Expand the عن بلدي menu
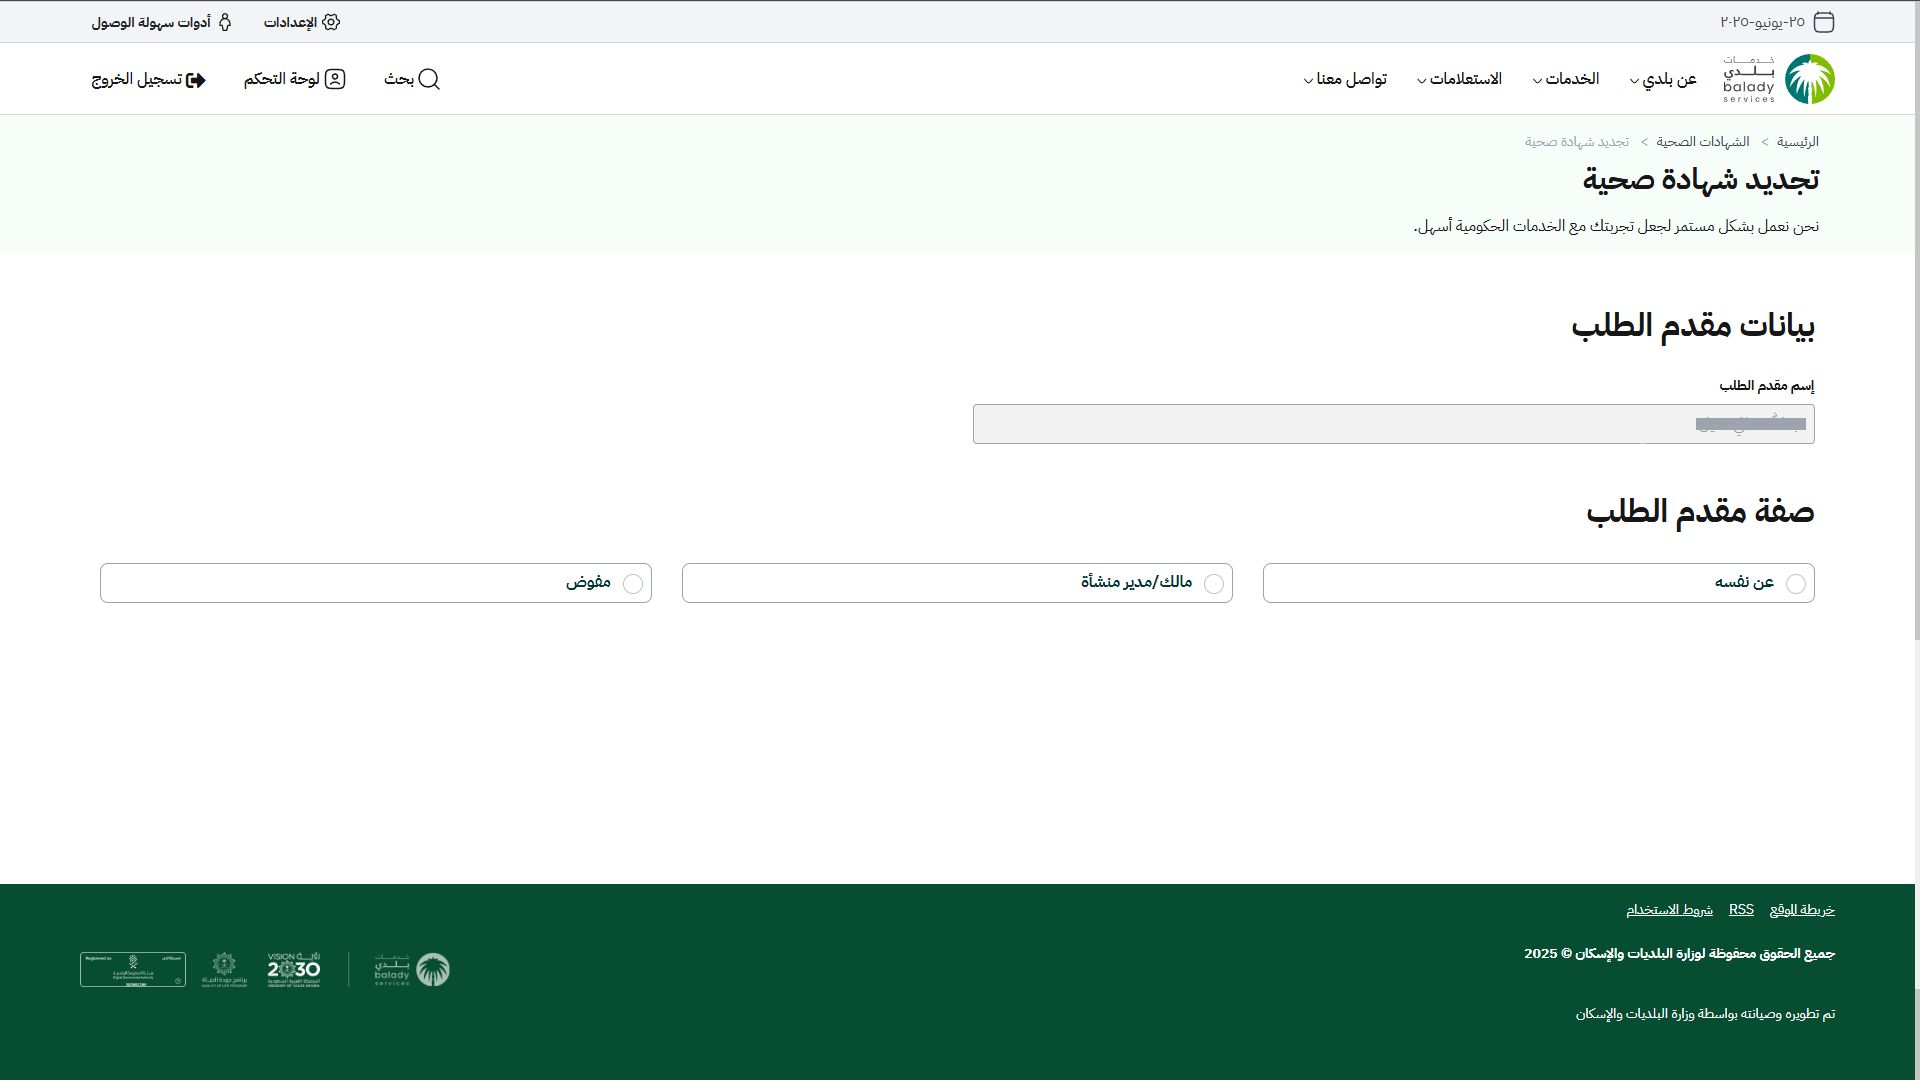This screenshot has width=1920, height=1080. tap(1663, 79)
